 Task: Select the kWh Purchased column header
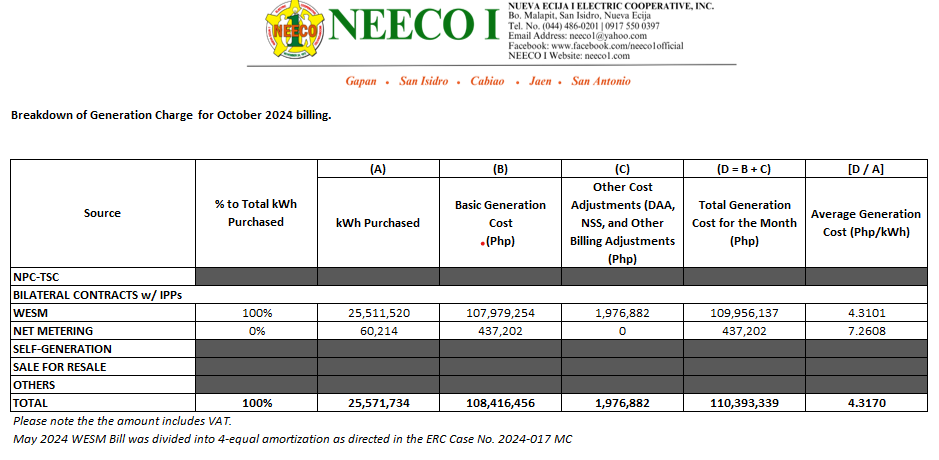(x=377, y=223)
